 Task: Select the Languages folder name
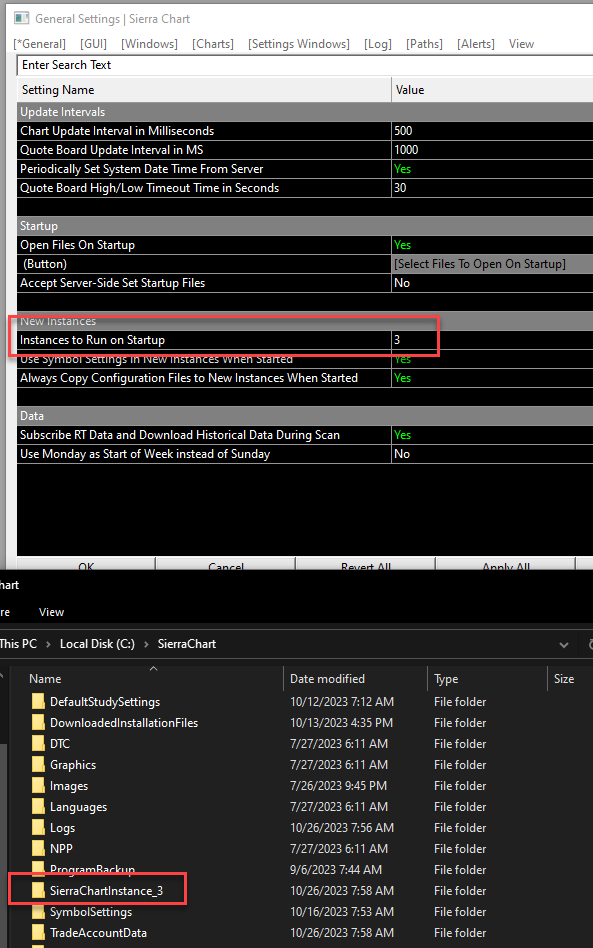click(79, 807)
